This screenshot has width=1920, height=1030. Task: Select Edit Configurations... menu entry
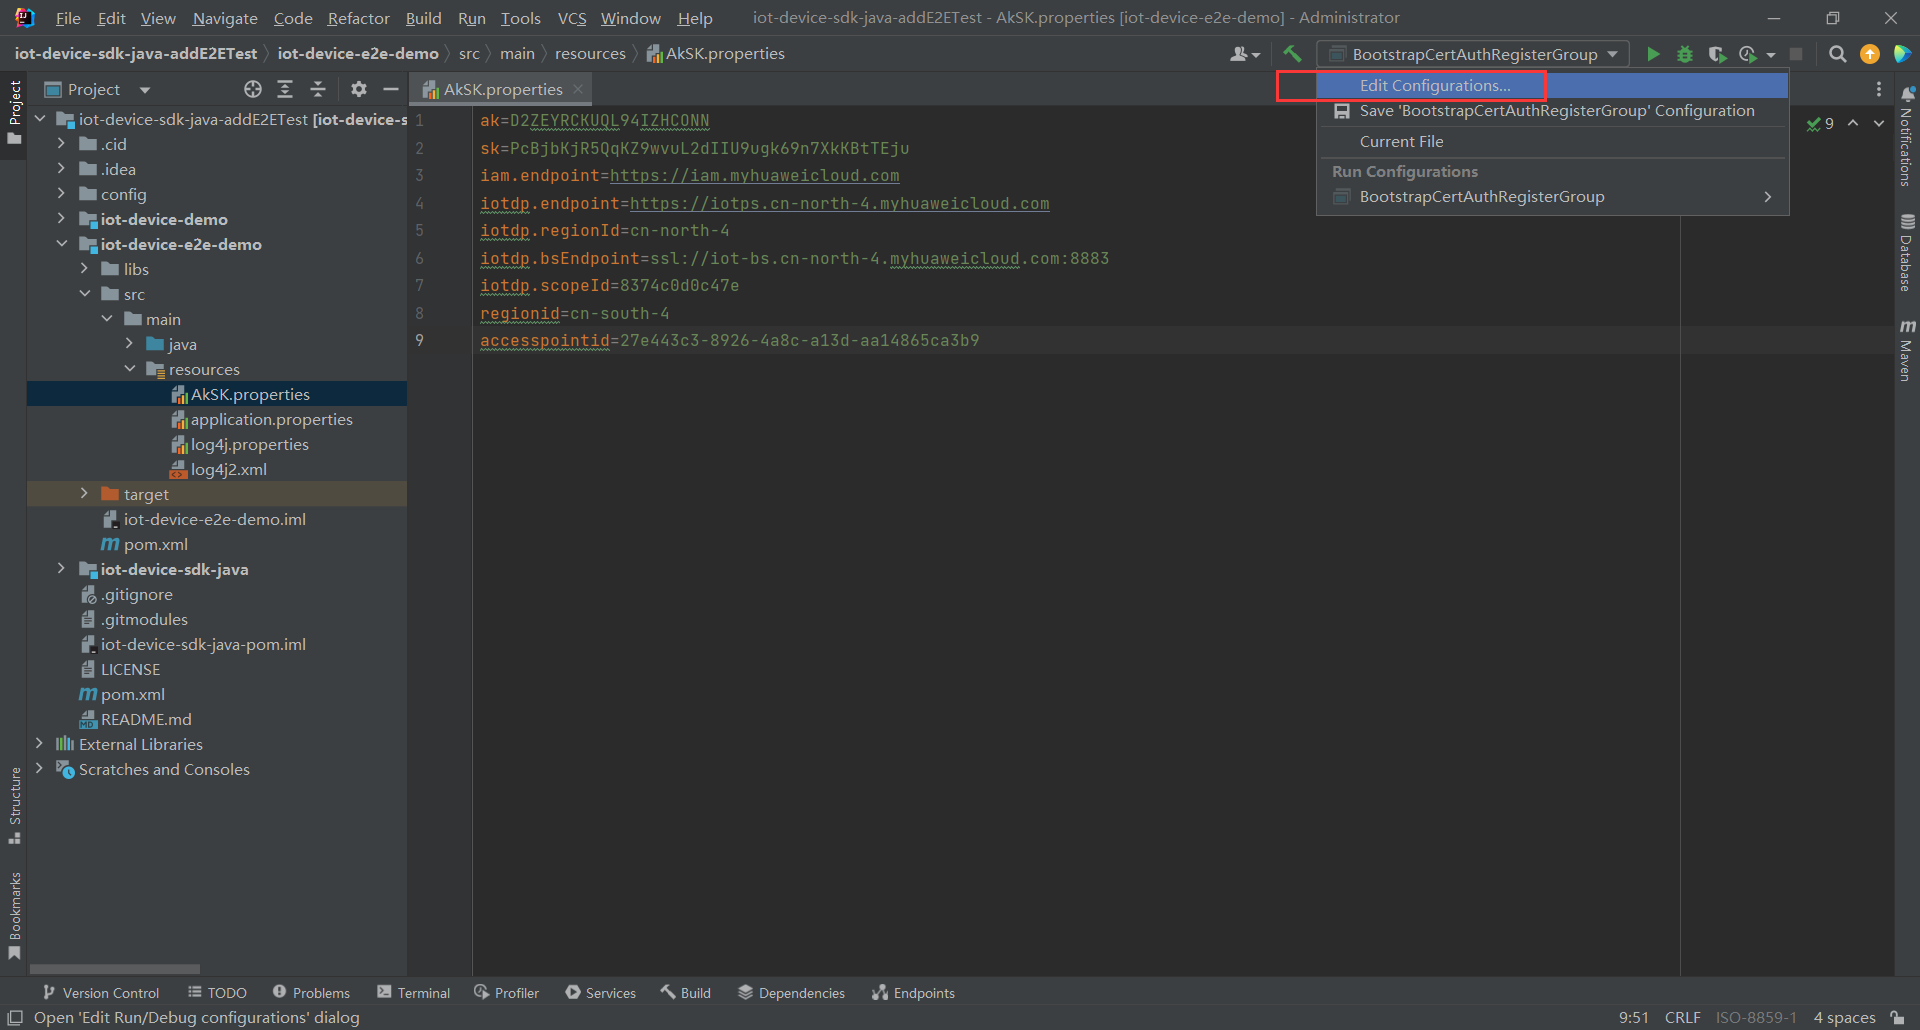click(x=1552, y=86)
